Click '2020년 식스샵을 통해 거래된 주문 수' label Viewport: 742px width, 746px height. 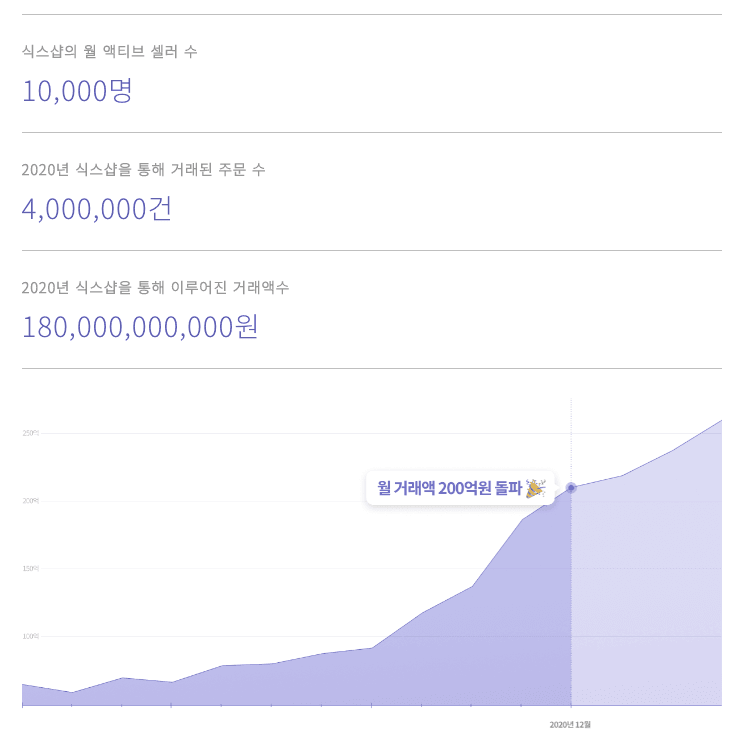pyautogui.click(x=143, y=170)
